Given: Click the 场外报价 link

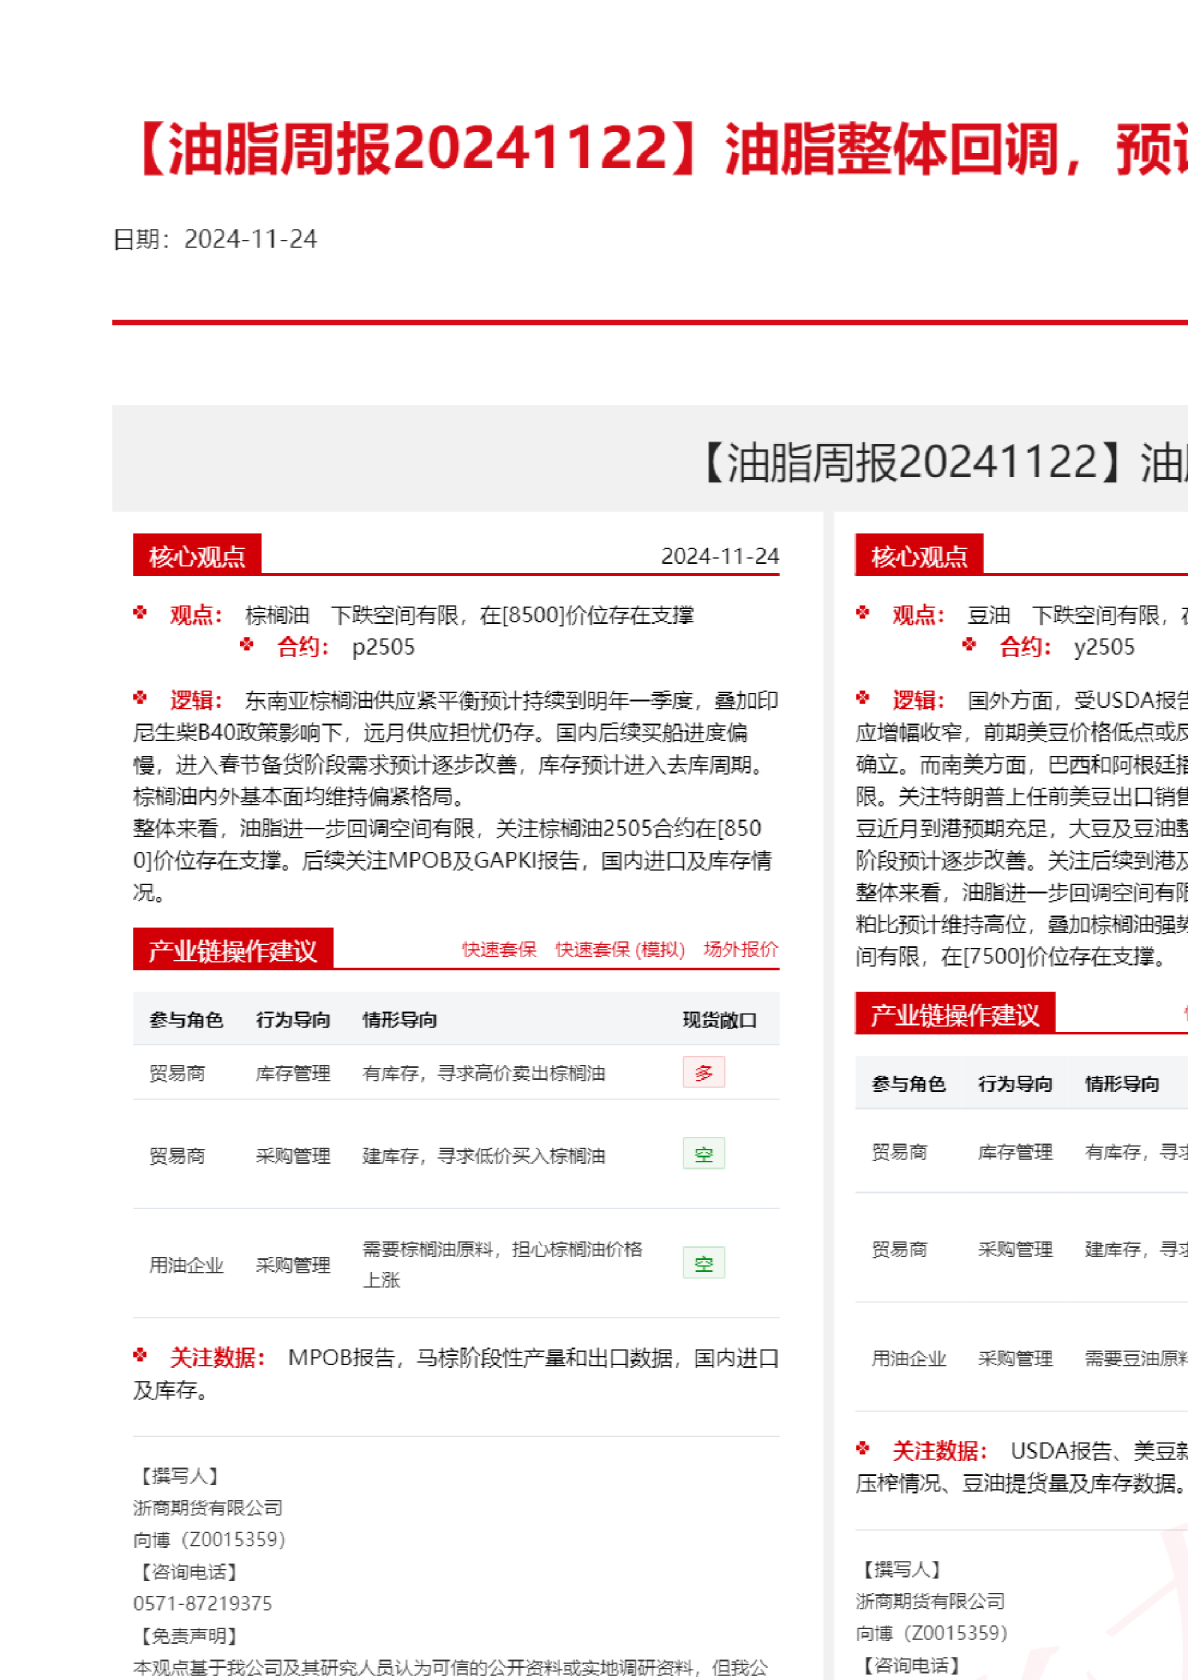Looking at the screenshot, I should [740, 949].
